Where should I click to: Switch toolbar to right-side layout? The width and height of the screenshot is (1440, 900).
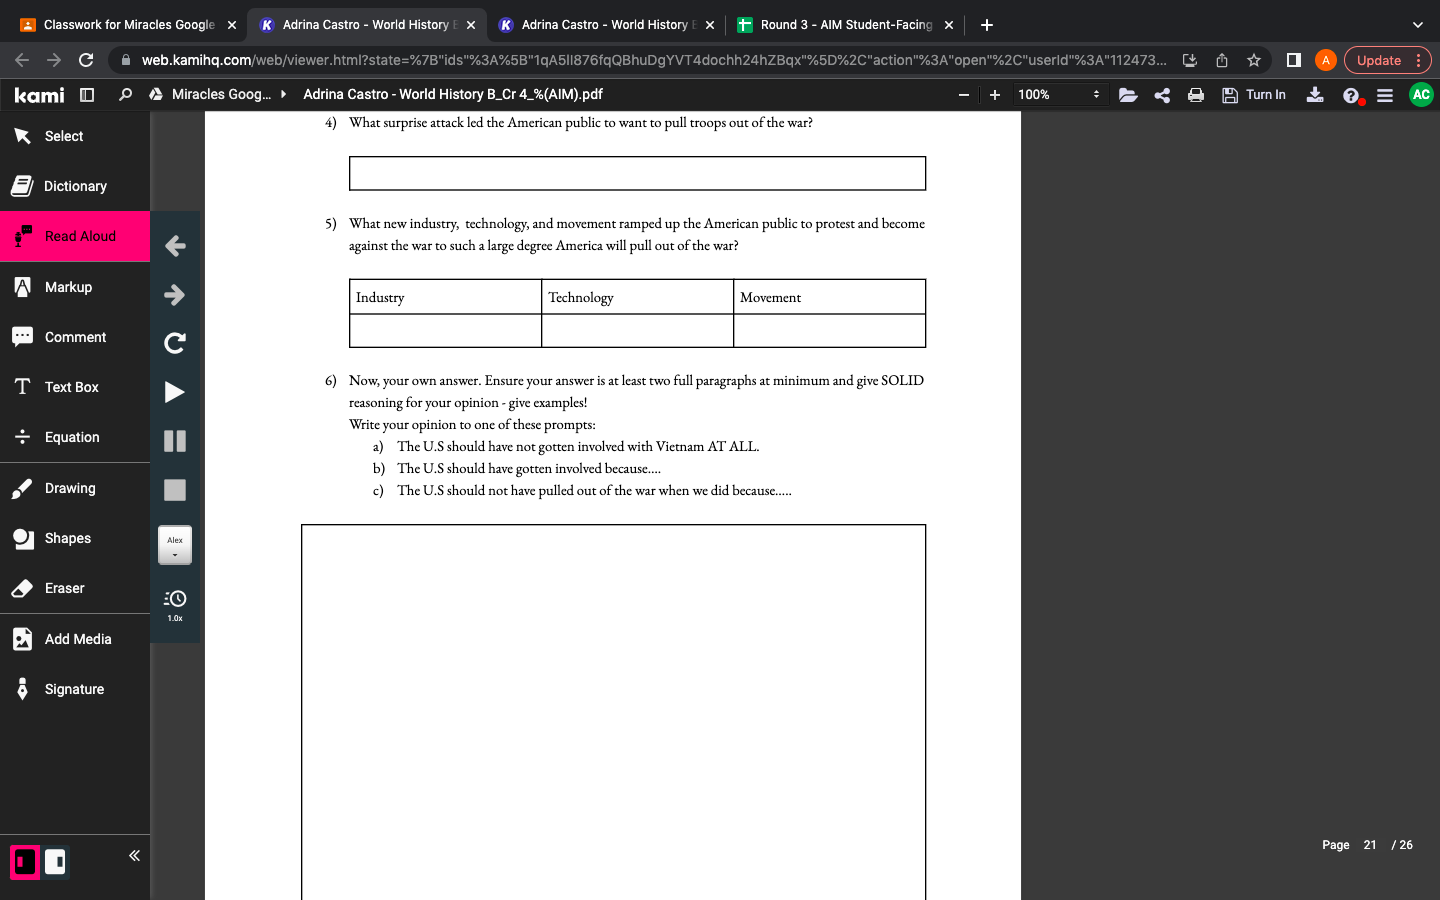55,862
